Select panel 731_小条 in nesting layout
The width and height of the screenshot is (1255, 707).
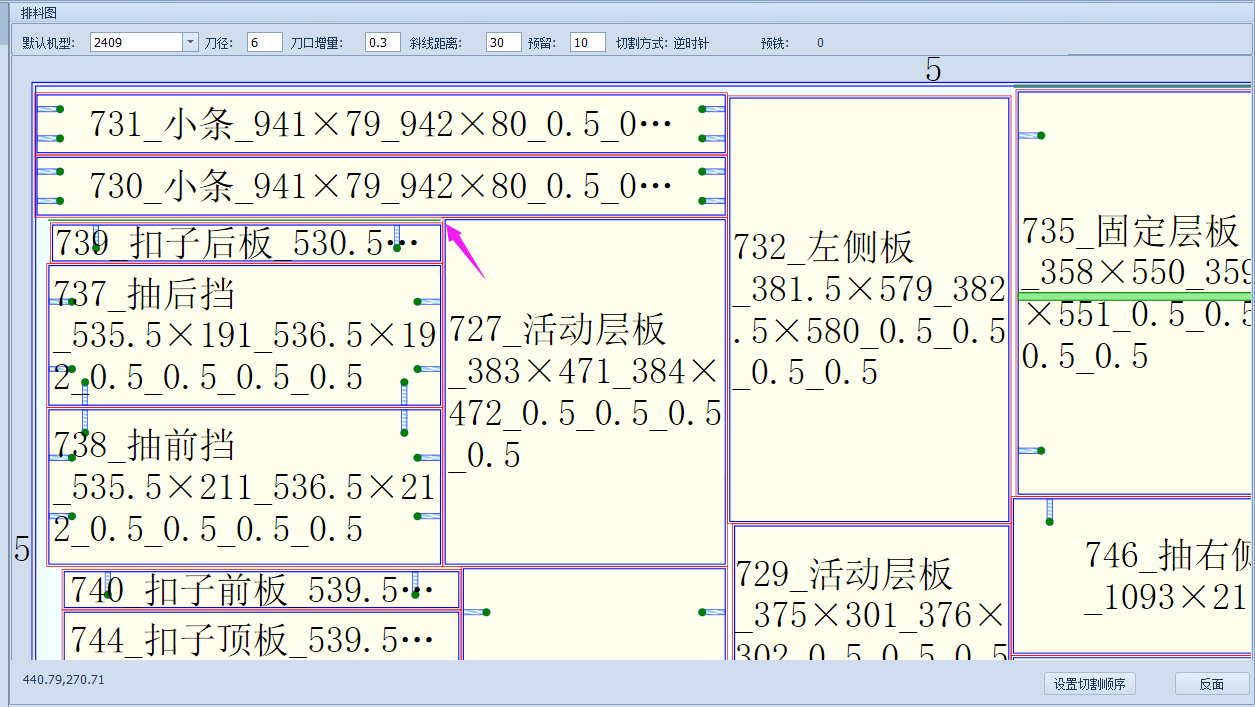[x=380, y=124]
